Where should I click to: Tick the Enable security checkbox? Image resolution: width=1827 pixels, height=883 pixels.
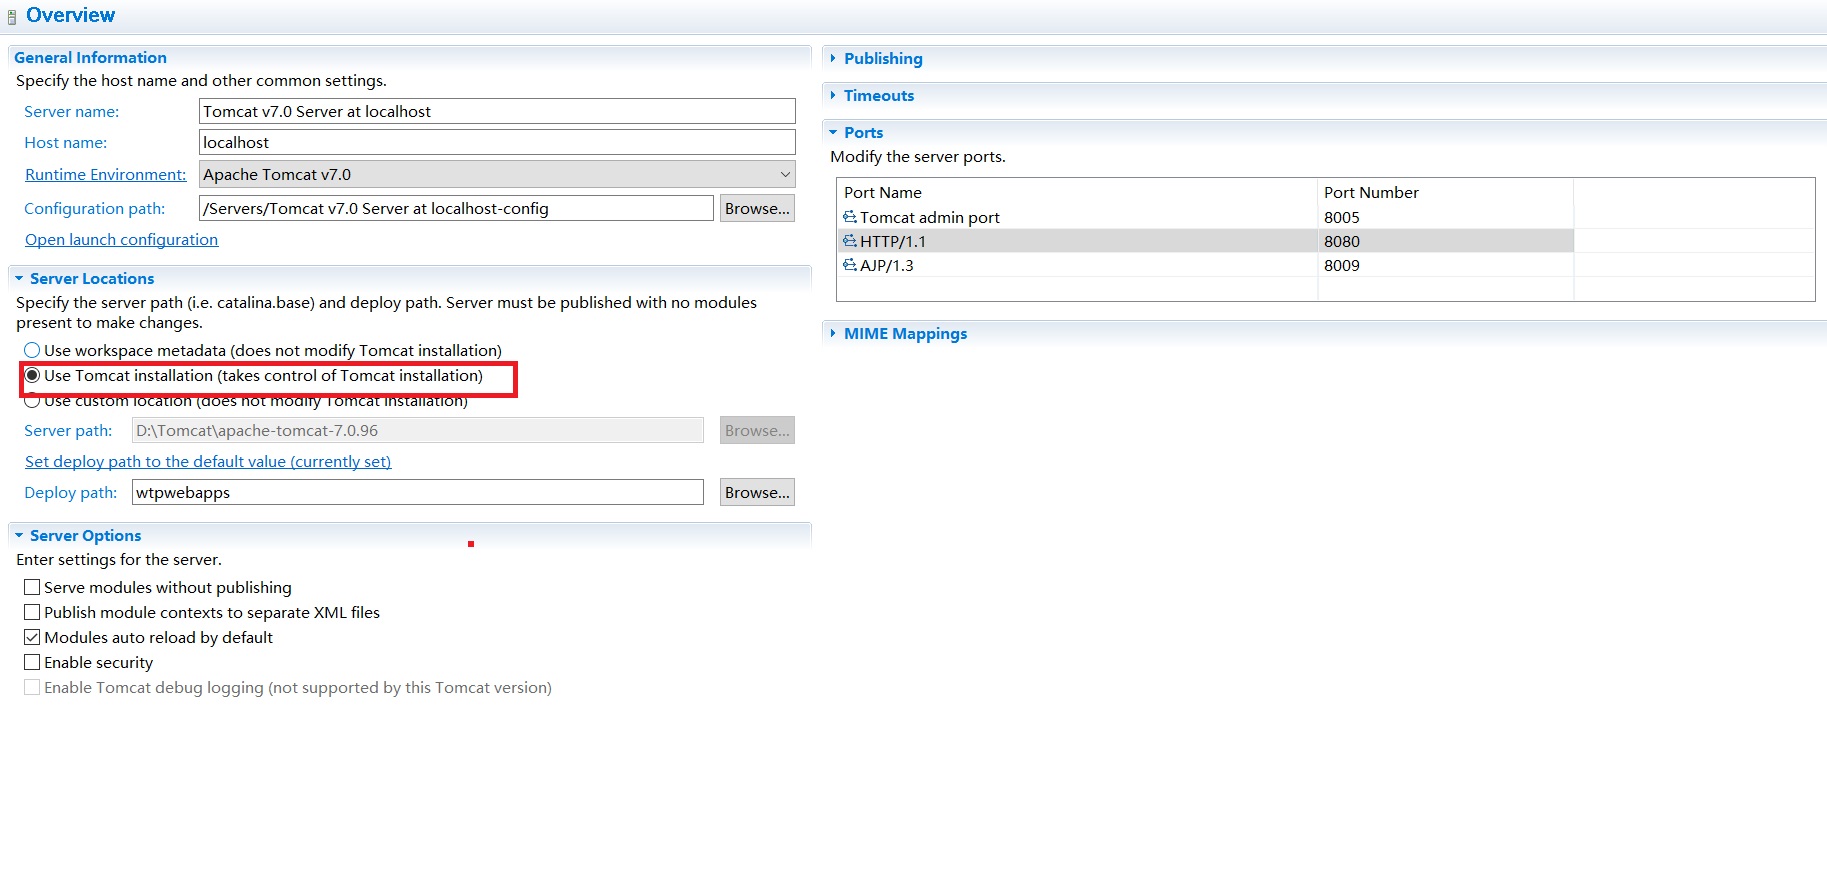tap(32, 662)
